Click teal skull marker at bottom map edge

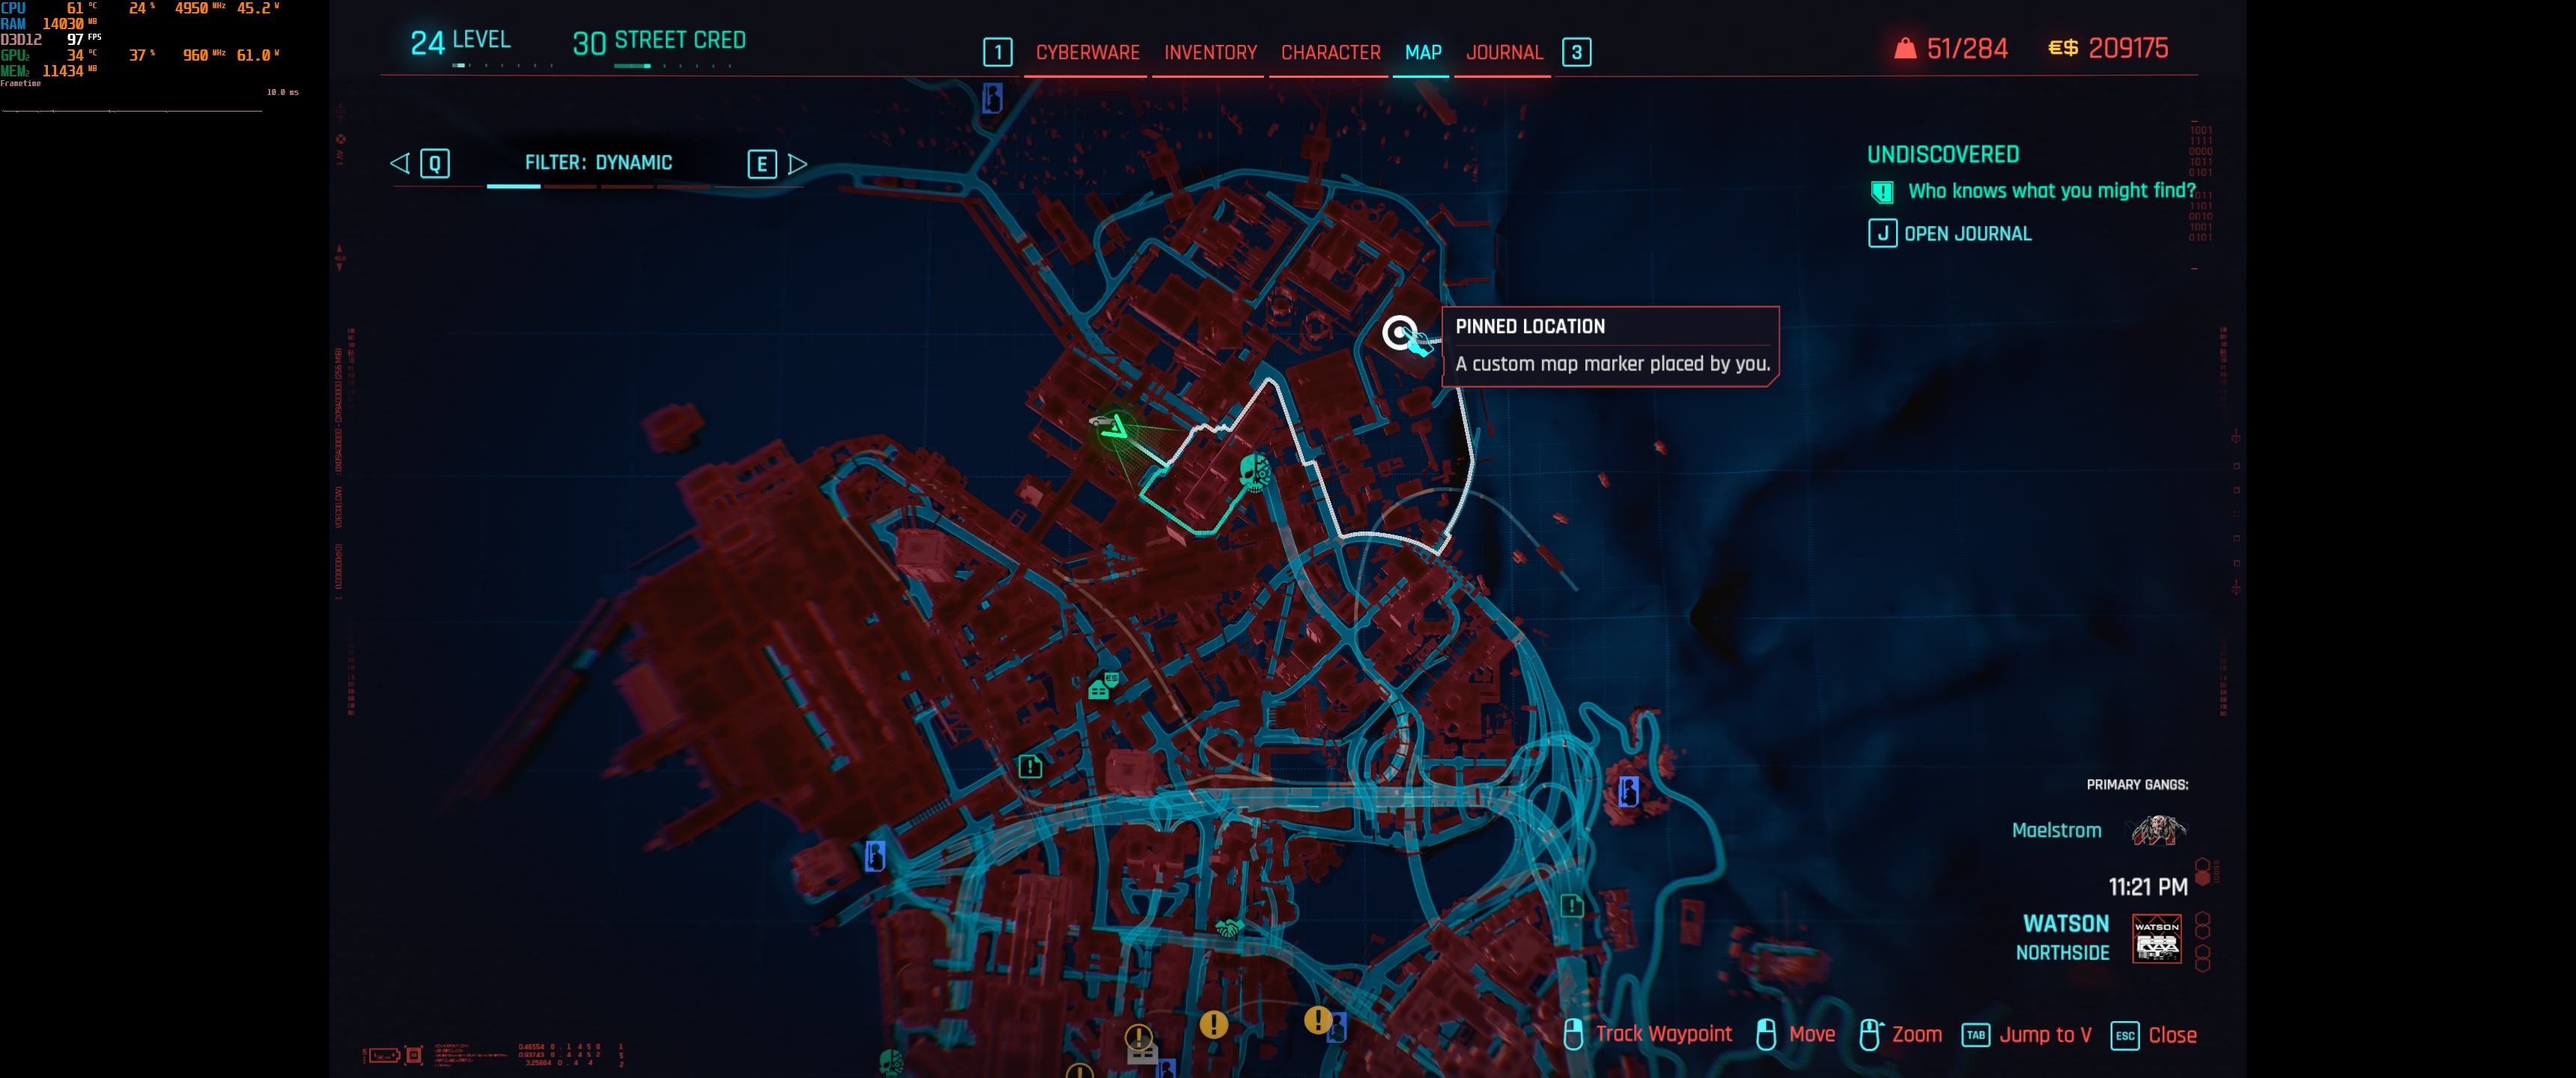(890, 1062)
